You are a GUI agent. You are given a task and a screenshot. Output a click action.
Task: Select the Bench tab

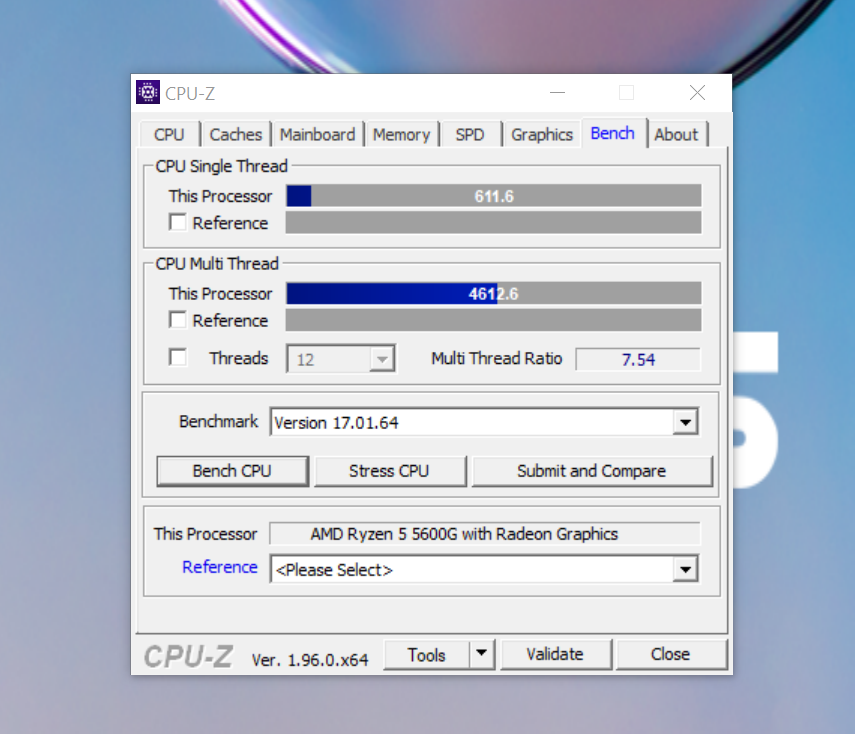pyautogui.click(x=613, y=133)
